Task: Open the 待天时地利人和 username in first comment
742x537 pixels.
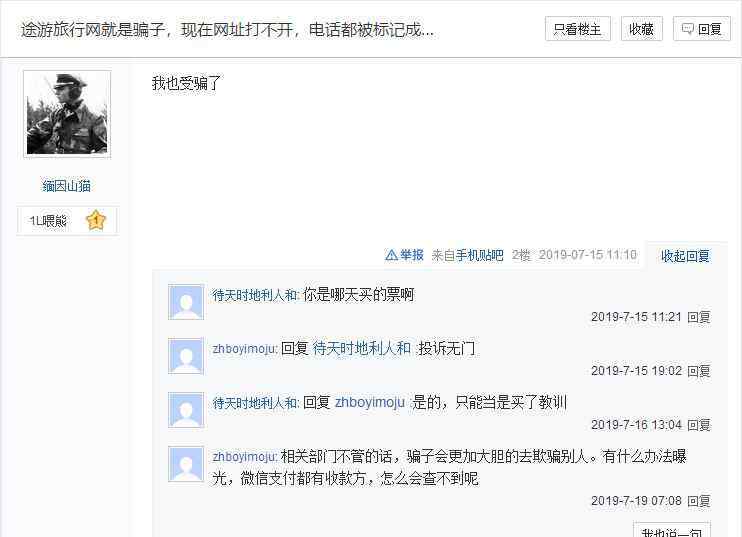Action: [255, 295]
